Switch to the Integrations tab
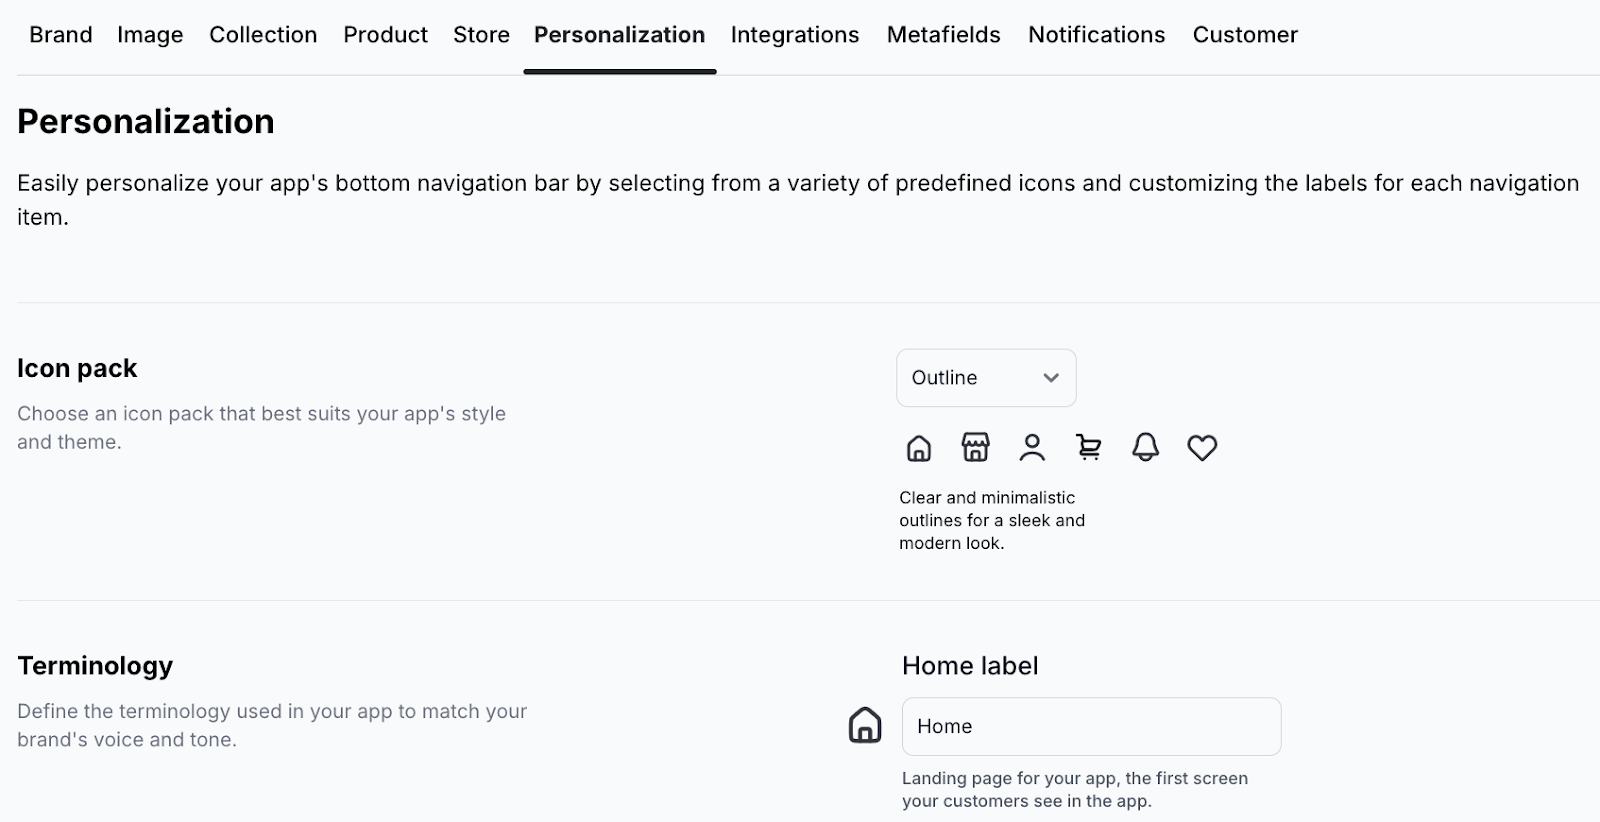Viewport: 1600px width, 822px height. pyautogui.click(x=795, y=35)
